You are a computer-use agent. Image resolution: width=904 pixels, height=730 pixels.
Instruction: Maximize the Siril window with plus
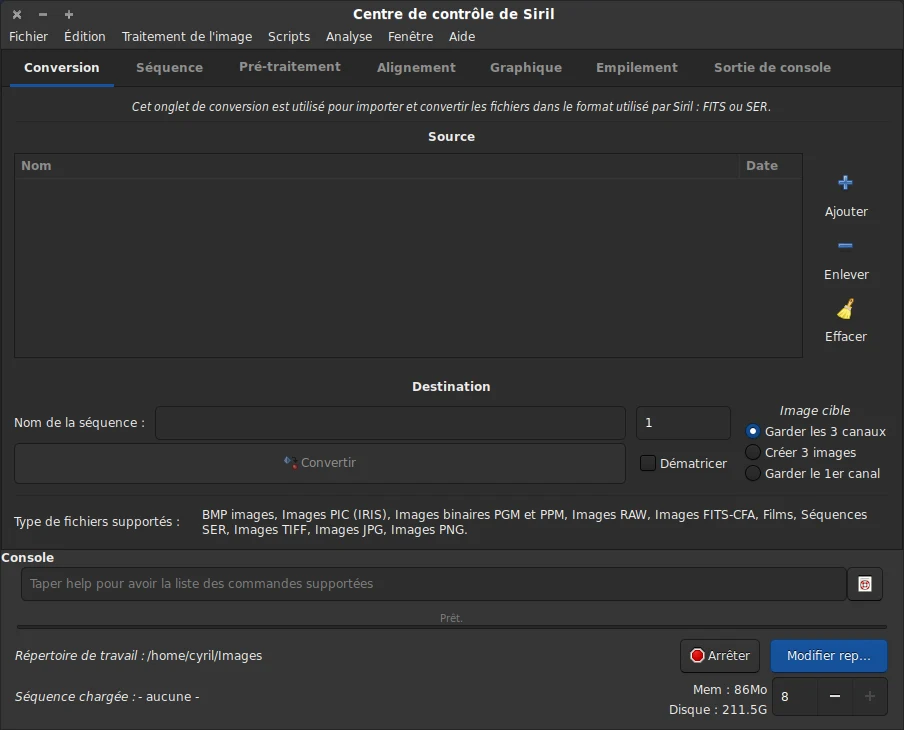[x=69, y=14]
